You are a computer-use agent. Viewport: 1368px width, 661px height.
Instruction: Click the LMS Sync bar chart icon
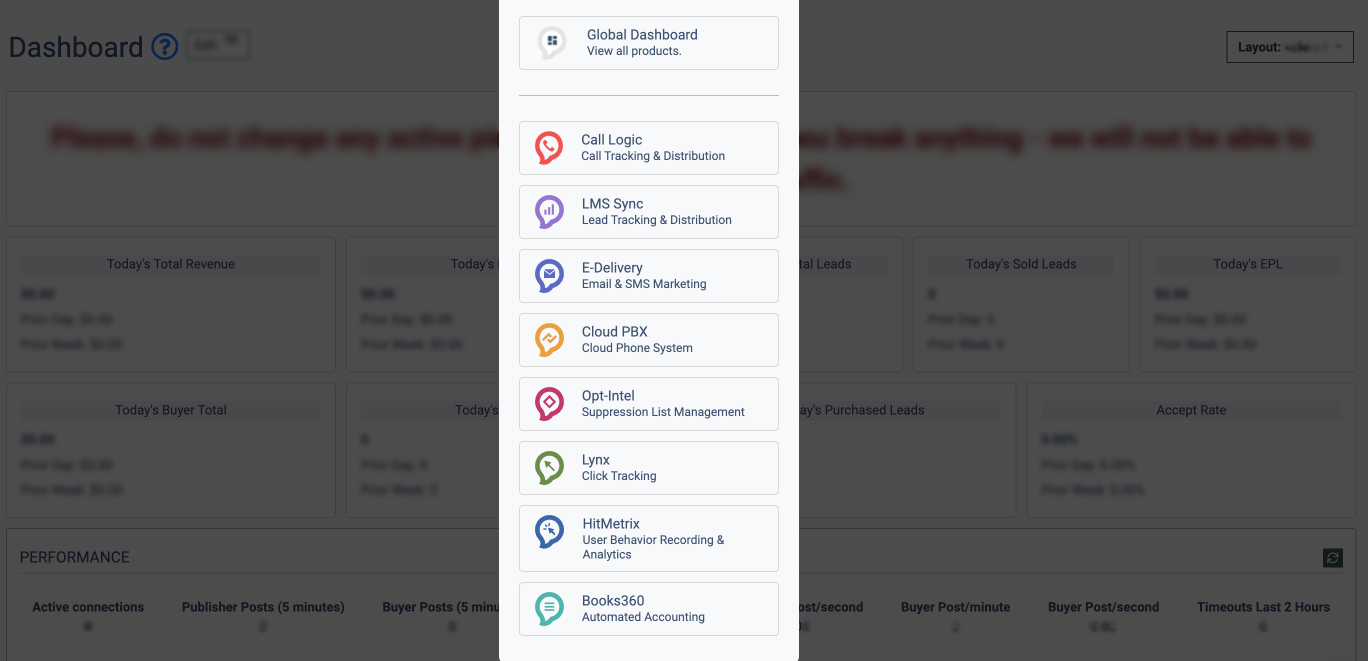(549, 212)
